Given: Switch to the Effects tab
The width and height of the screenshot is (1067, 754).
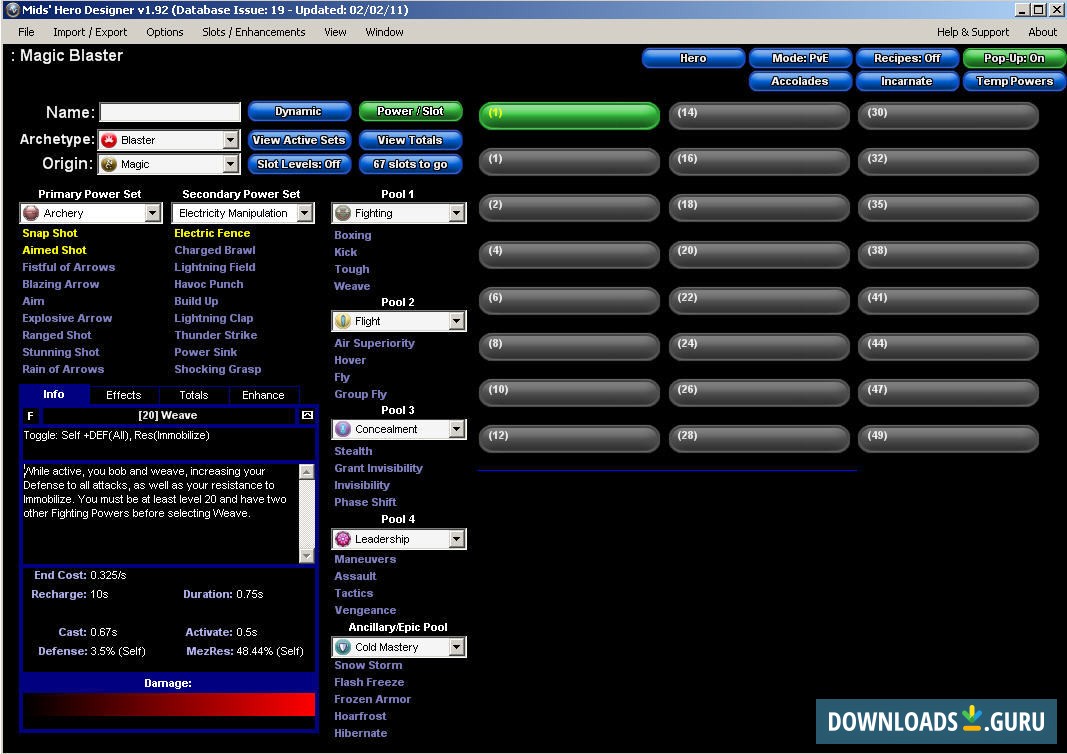Looking at the screenshot, I should click(124, 395).
